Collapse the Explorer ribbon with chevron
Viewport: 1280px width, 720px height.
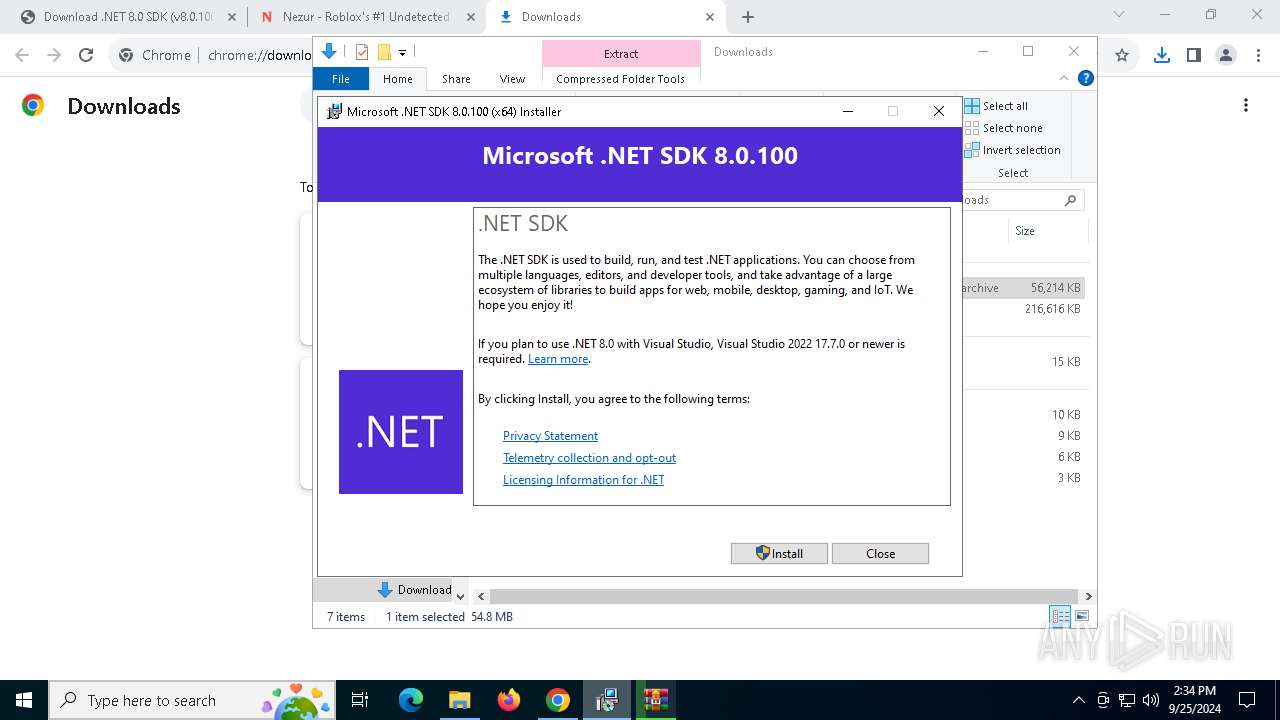1064,78
